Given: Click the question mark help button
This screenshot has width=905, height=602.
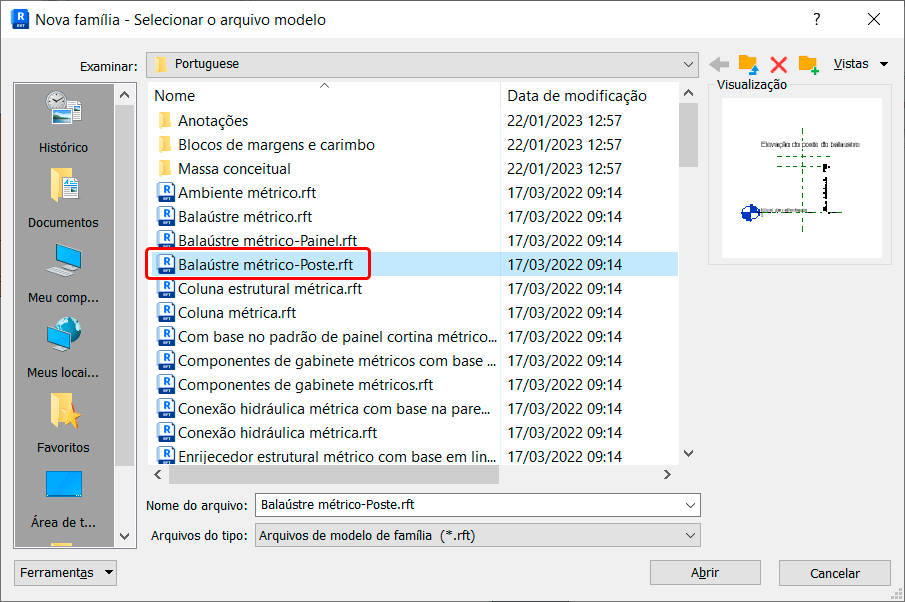Looking at the screenshot, I should (x=817, y=19).
